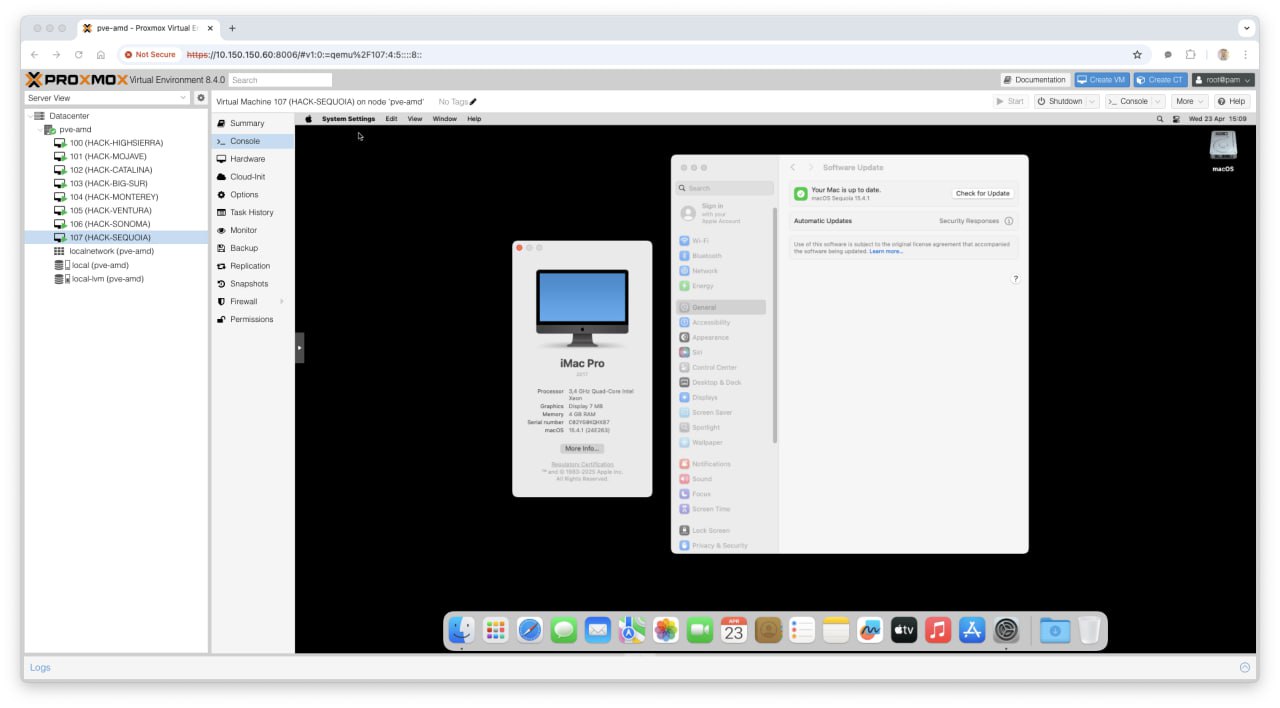Collapse the pve-amd node tree
Screen dimensions: 1280x708
coord(40,130)
